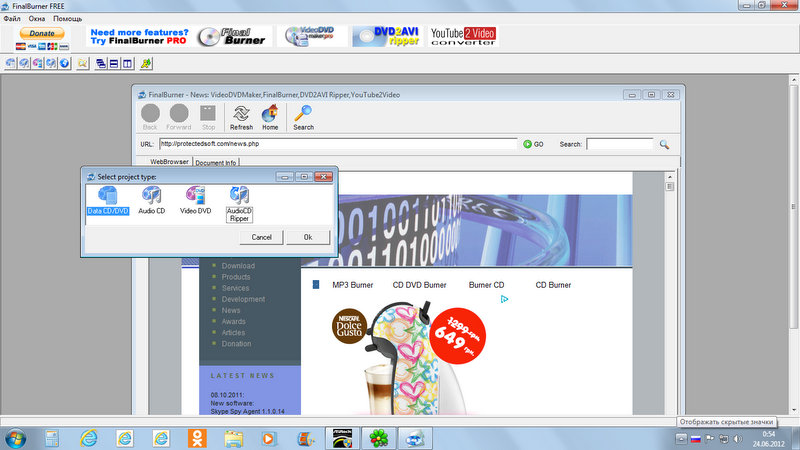Select the Data CD/DVD project type
800x450 pixels.
point(108,201)
